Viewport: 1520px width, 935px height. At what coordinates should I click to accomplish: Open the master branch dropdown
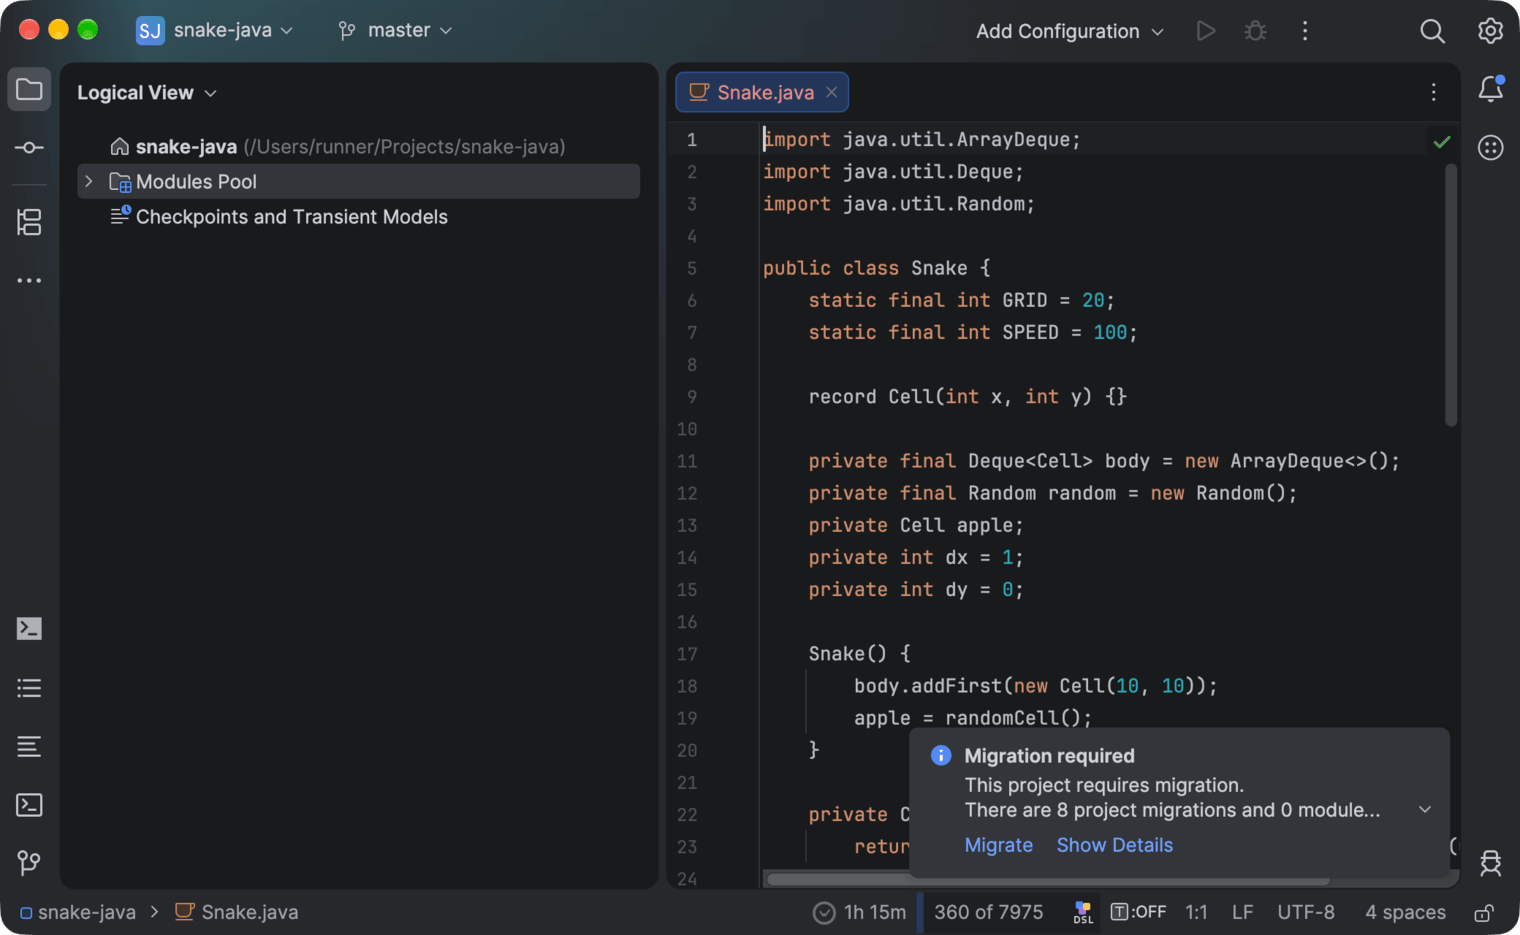point(395,30)
